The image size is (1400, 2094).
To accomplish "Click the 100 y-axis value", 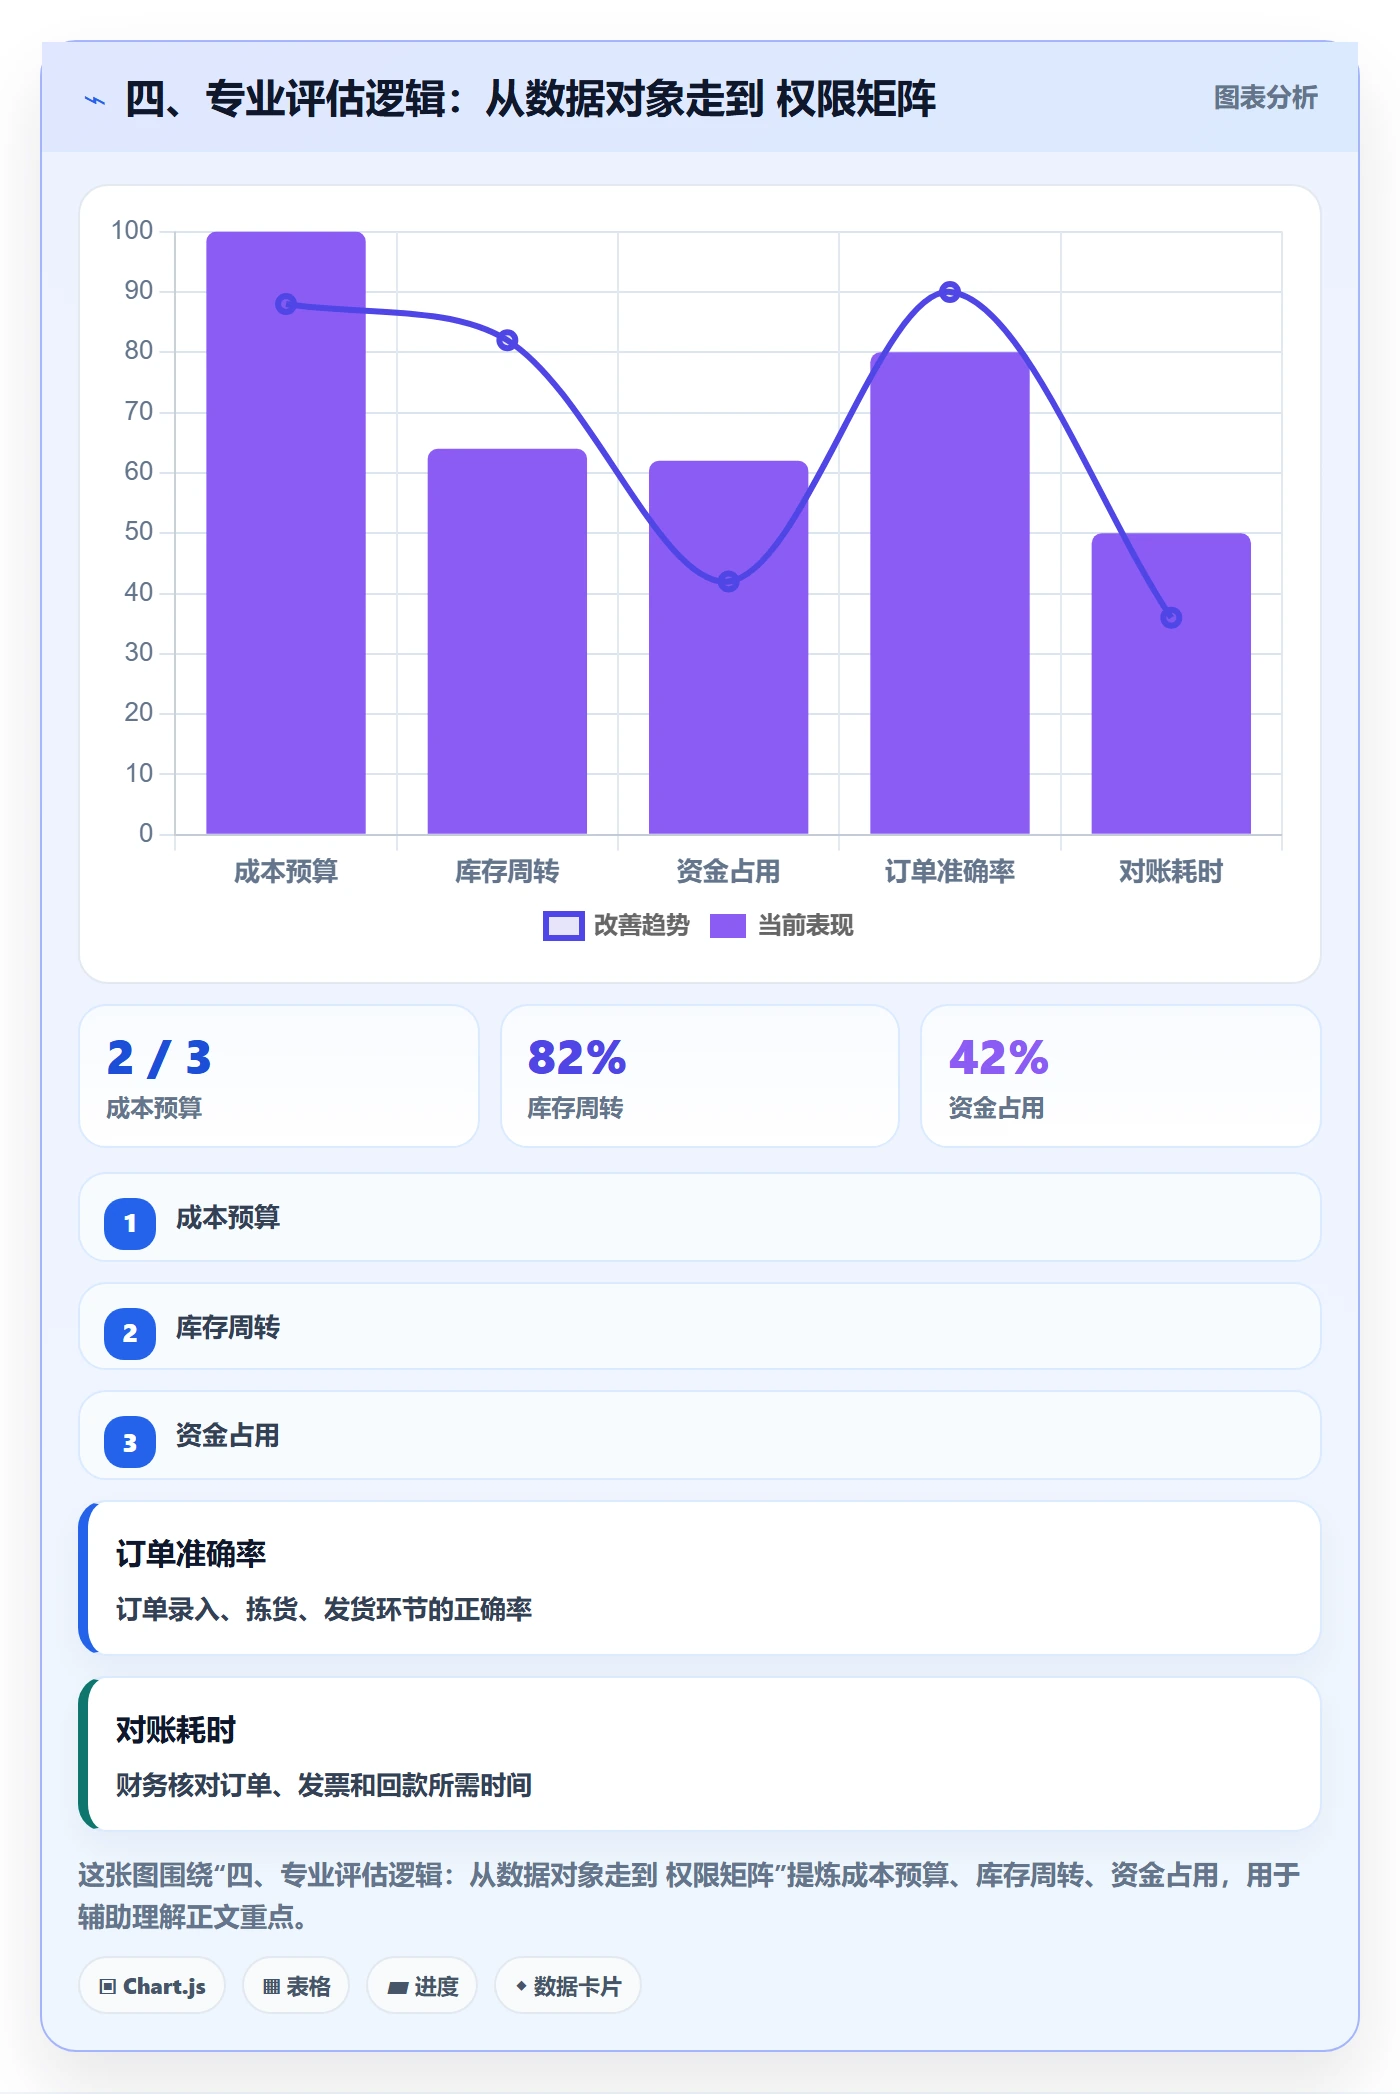I will (132, 231).
